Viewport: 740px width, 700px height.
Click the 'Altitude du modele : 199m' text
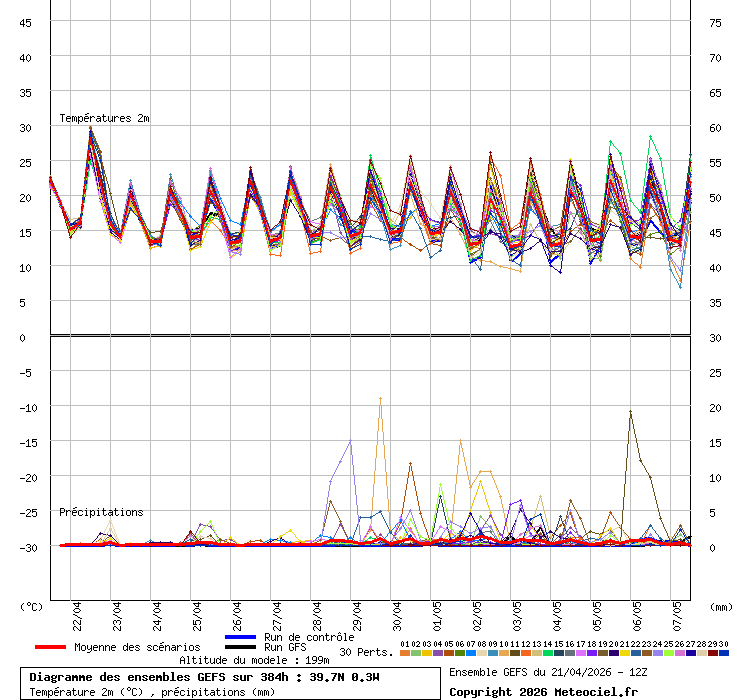(254, 660)
